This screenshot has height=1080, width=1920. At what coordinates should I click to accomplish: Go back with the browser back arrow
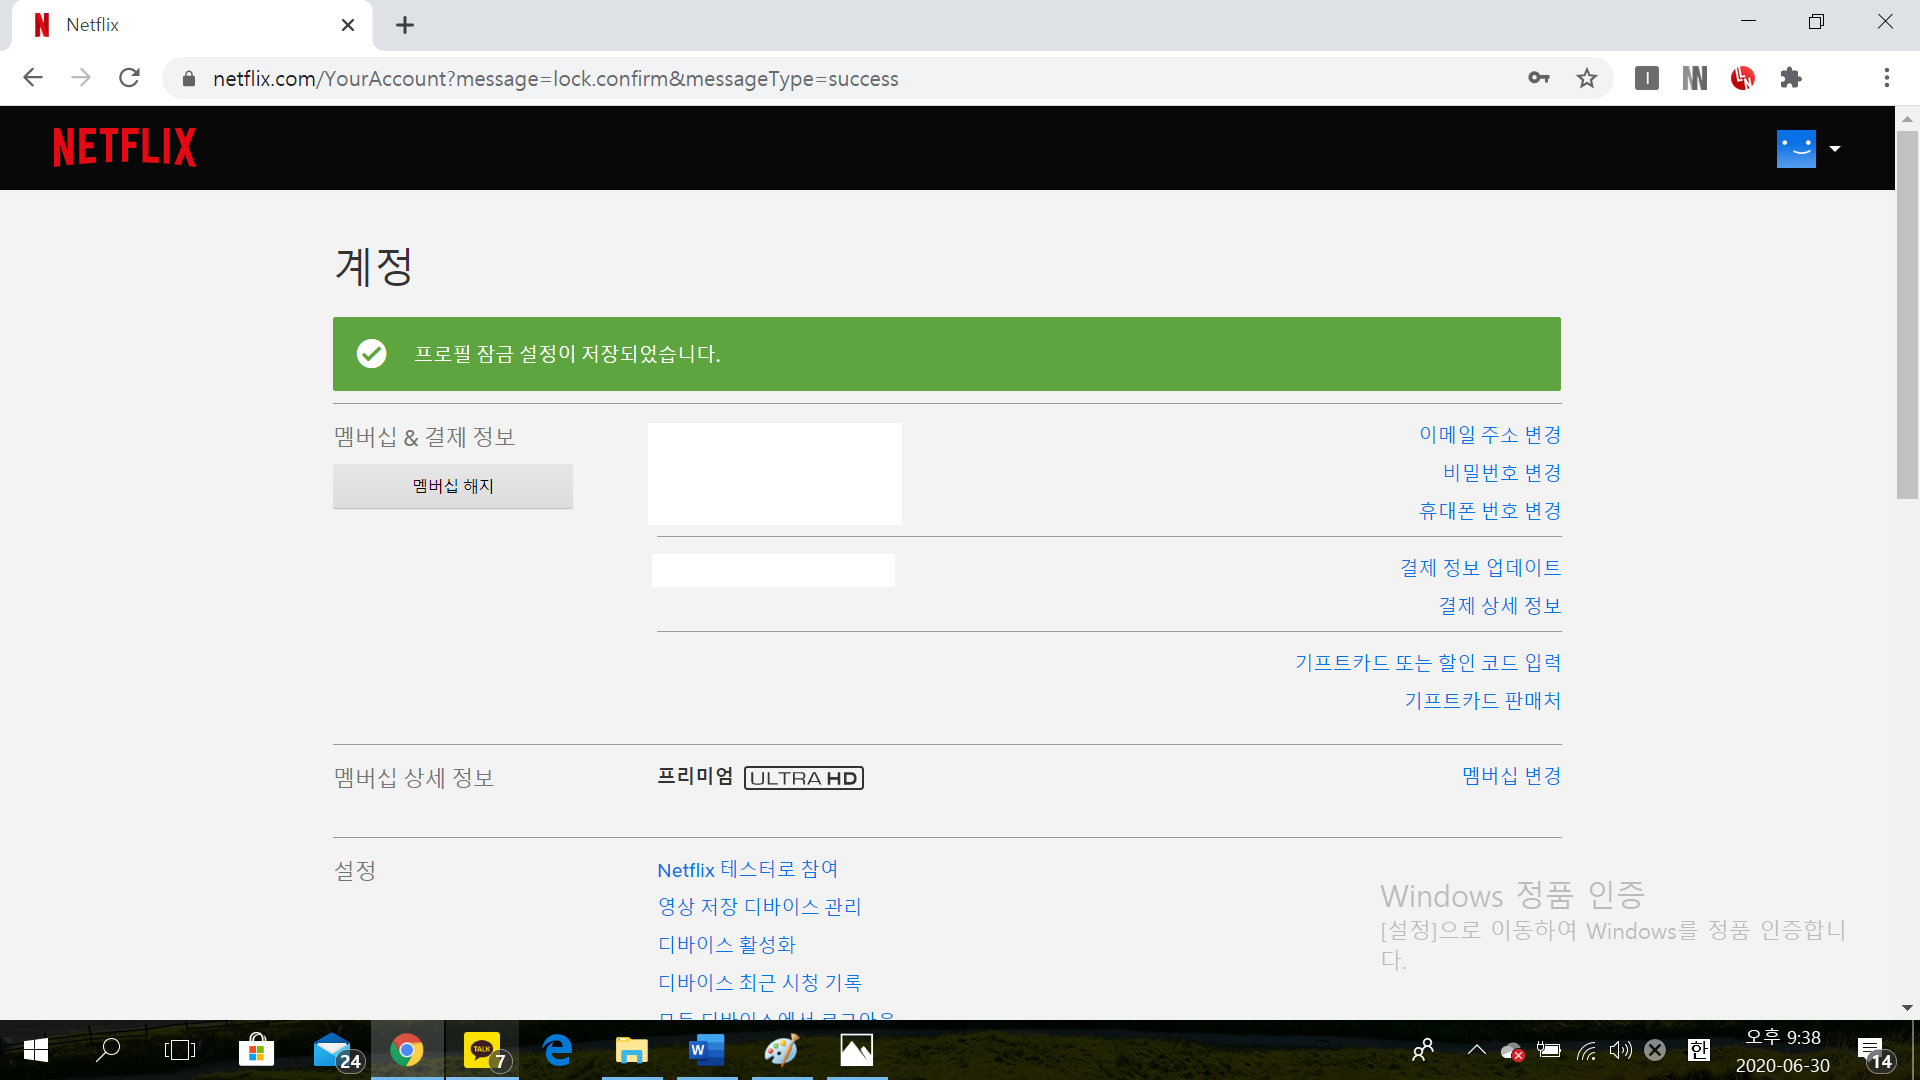point(33,78)
